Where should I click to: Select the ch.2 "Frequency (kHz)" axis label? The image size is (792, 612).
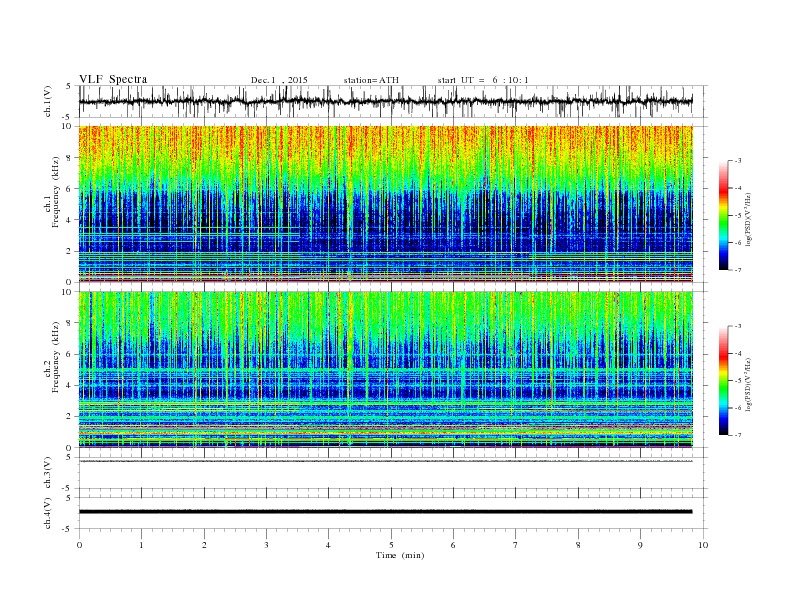(56, 356)
